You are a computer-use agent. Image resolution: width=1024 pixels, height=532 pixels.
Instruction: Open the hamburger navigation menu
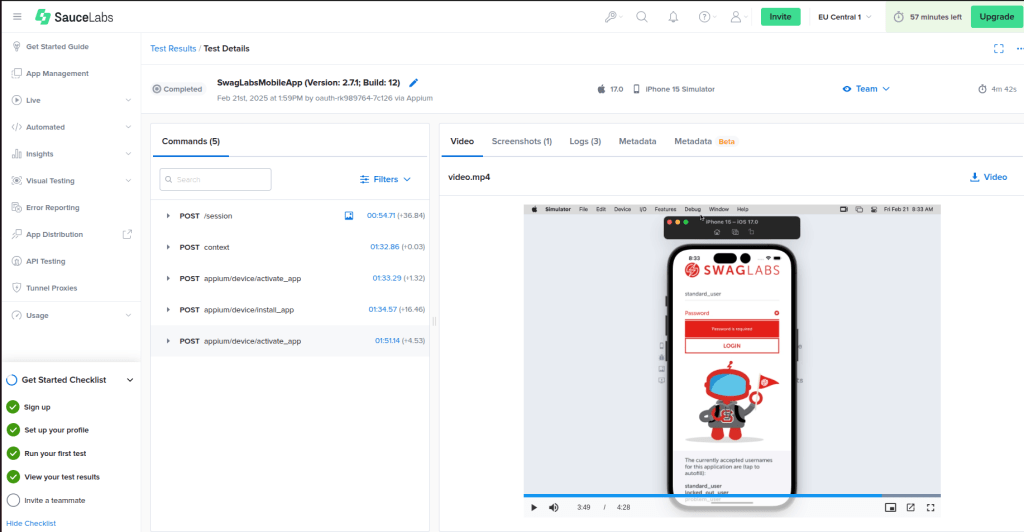(x=17, y=17)
